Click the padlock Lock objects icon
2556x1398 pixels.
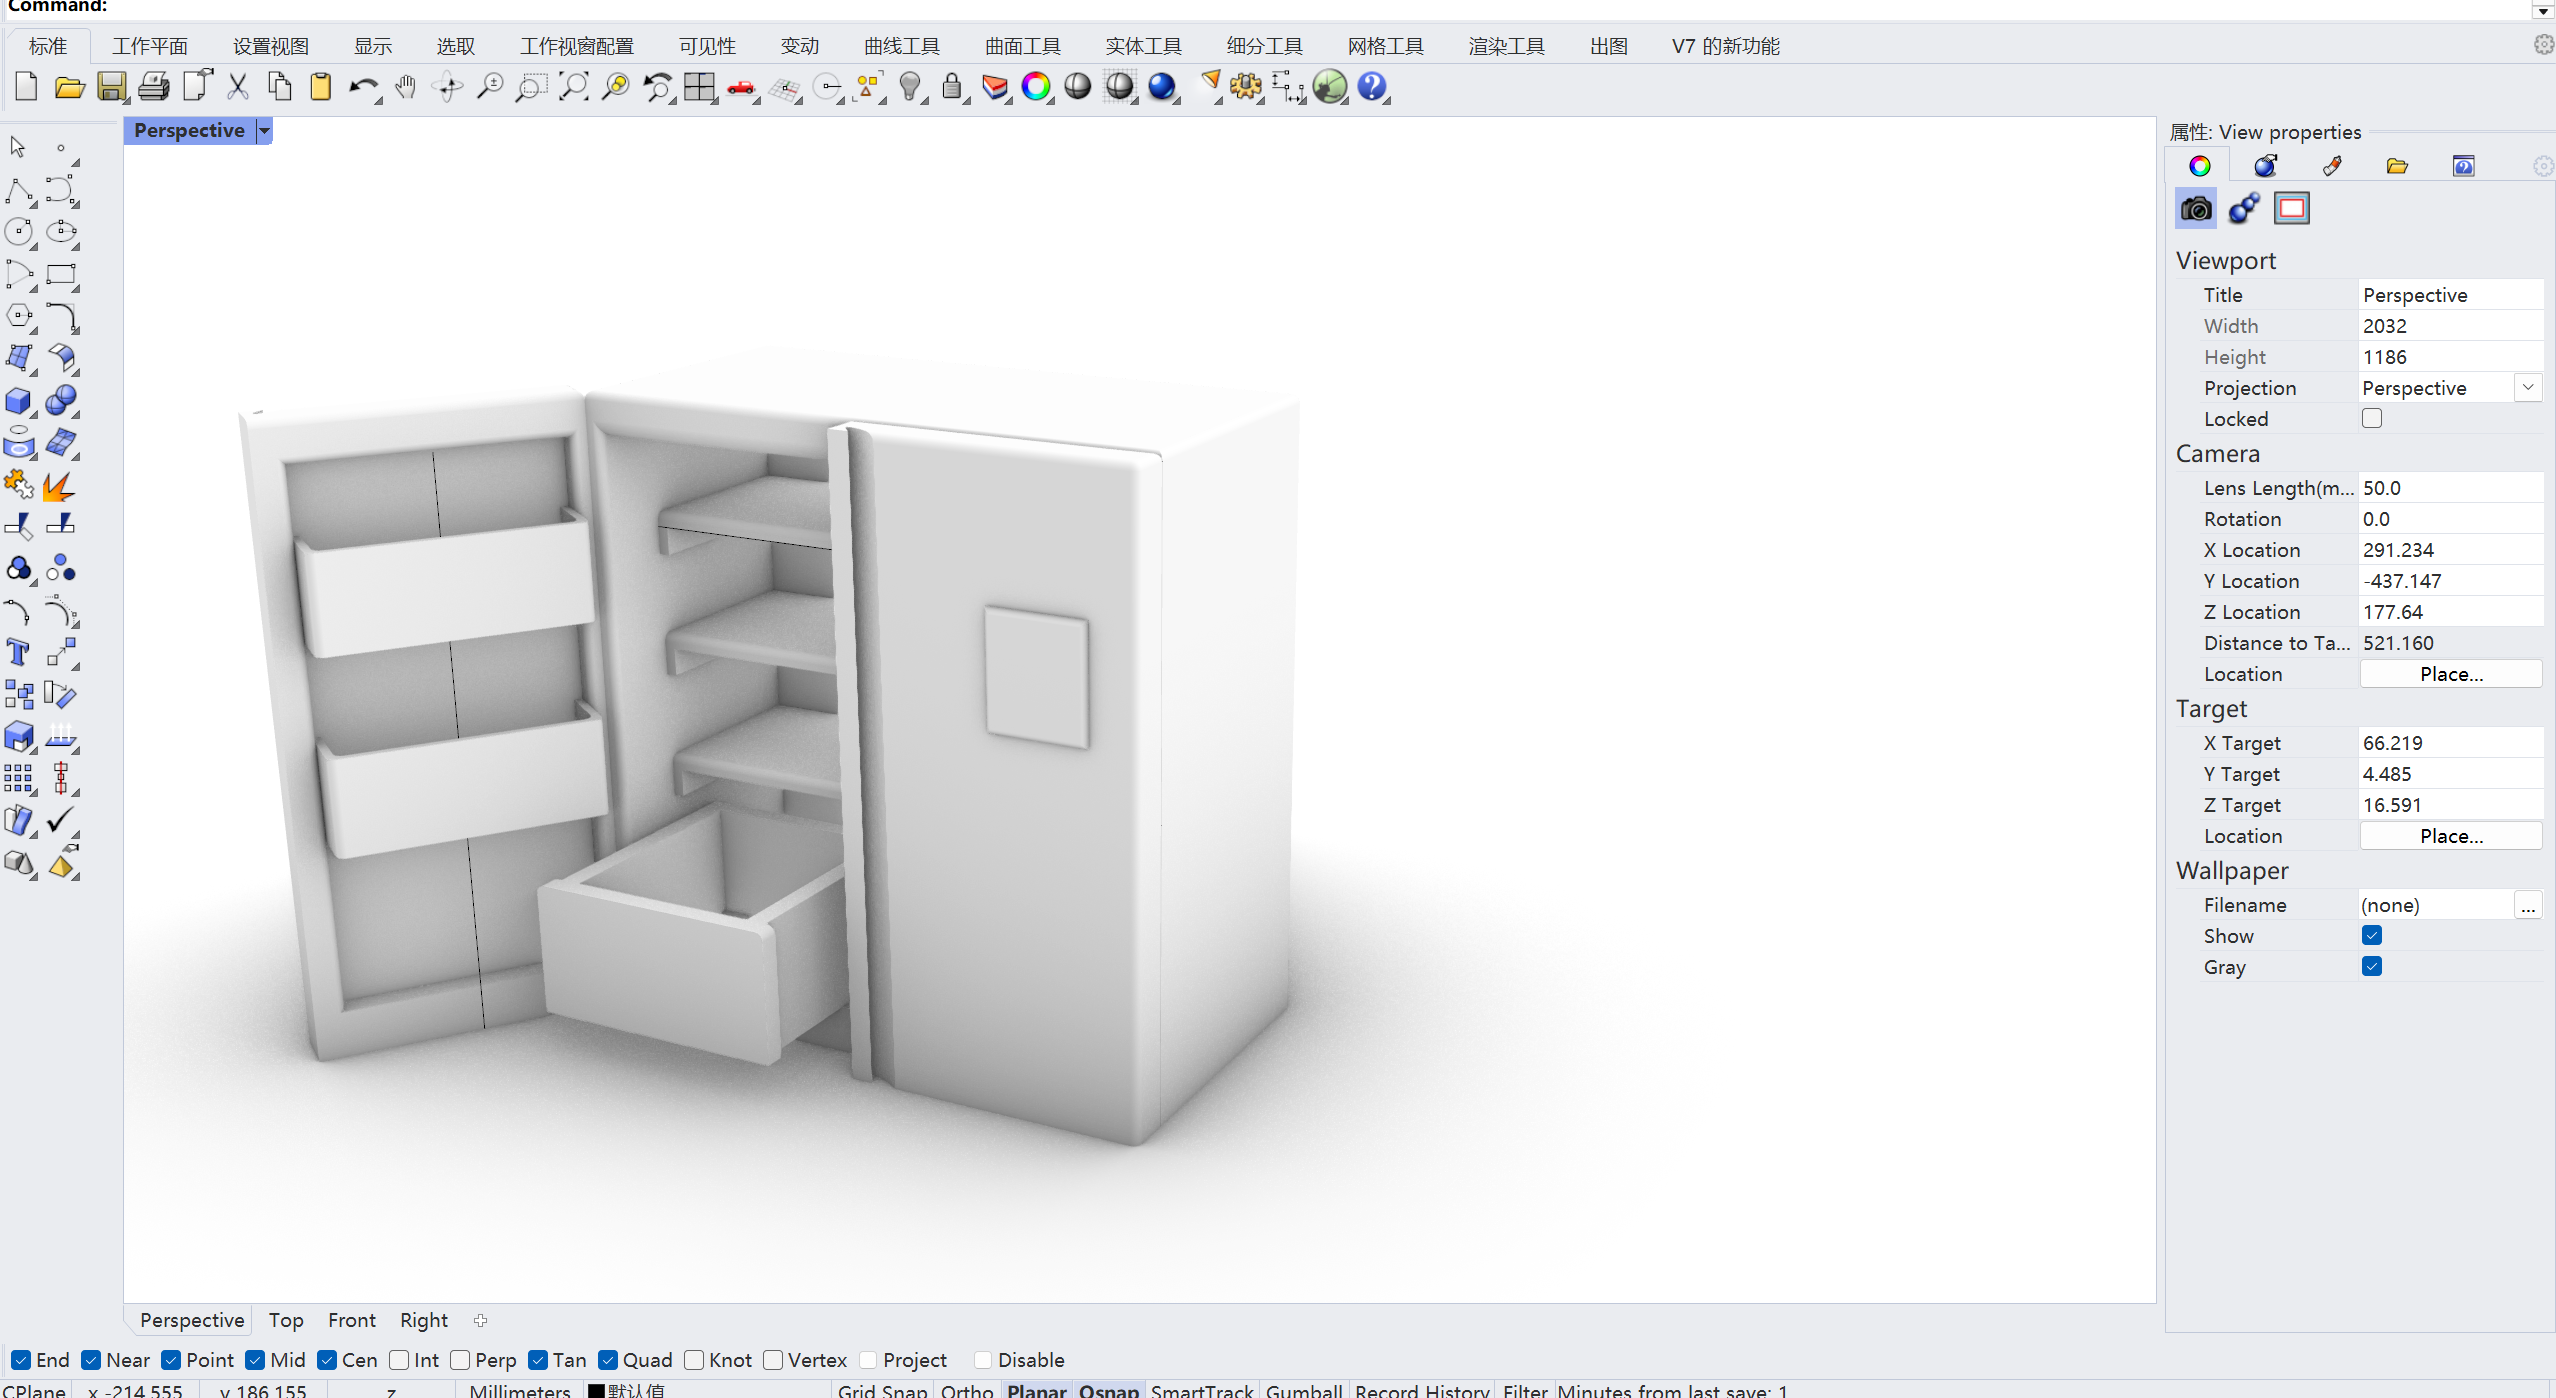pos(952,87)
